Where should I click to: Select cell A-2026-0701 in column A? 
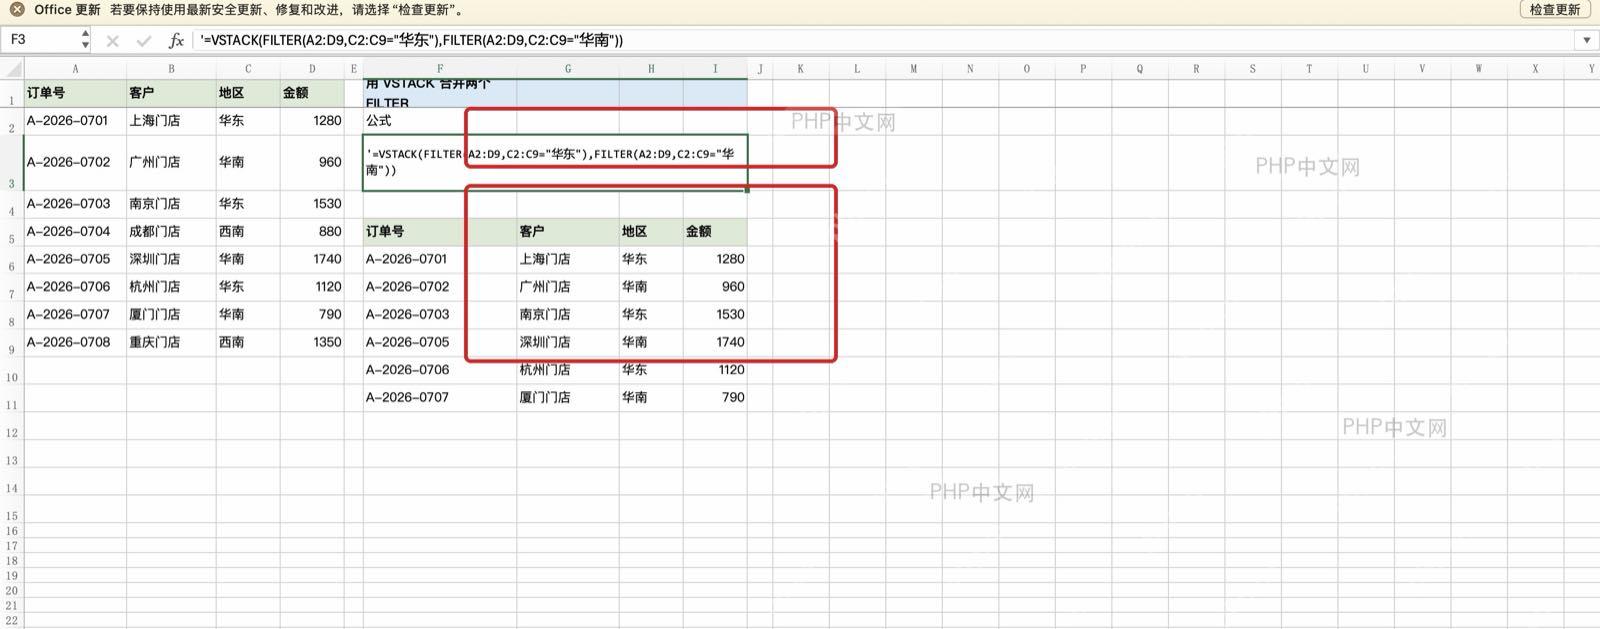(x=75, y=121)
